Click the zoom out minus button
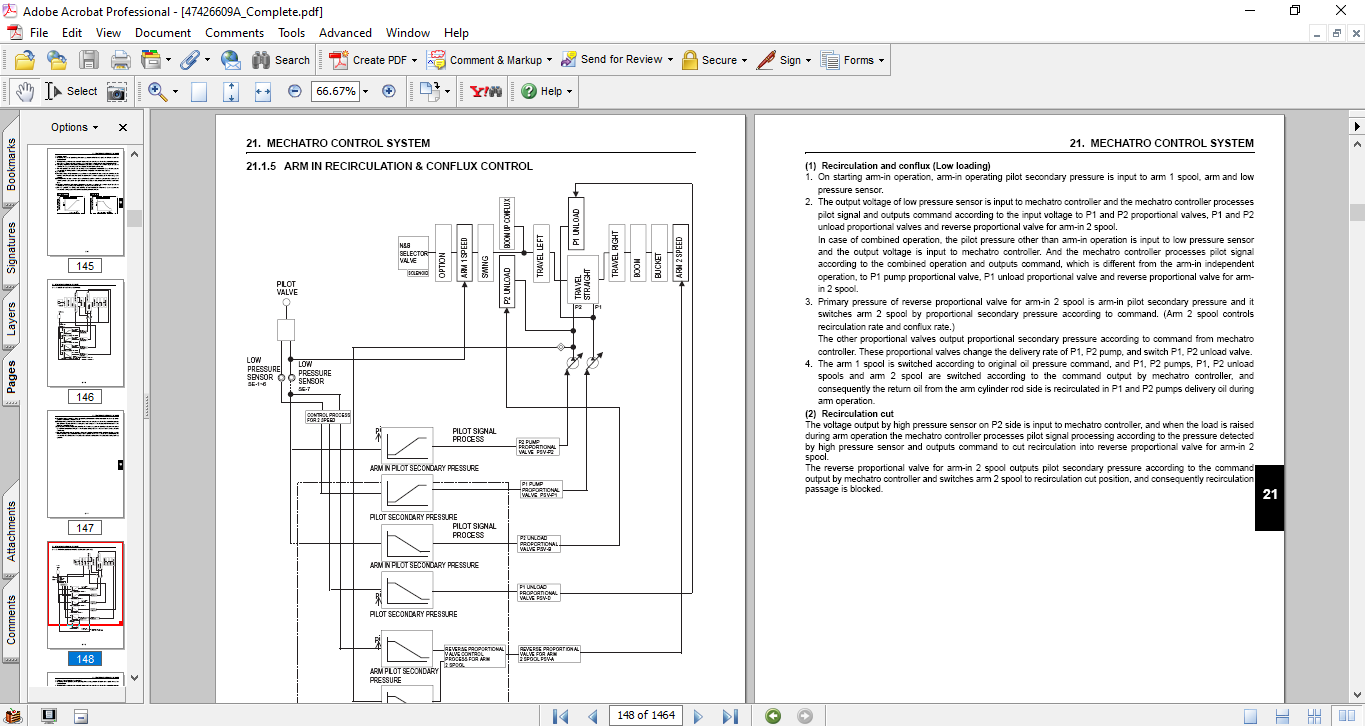 tap(294, 91)
